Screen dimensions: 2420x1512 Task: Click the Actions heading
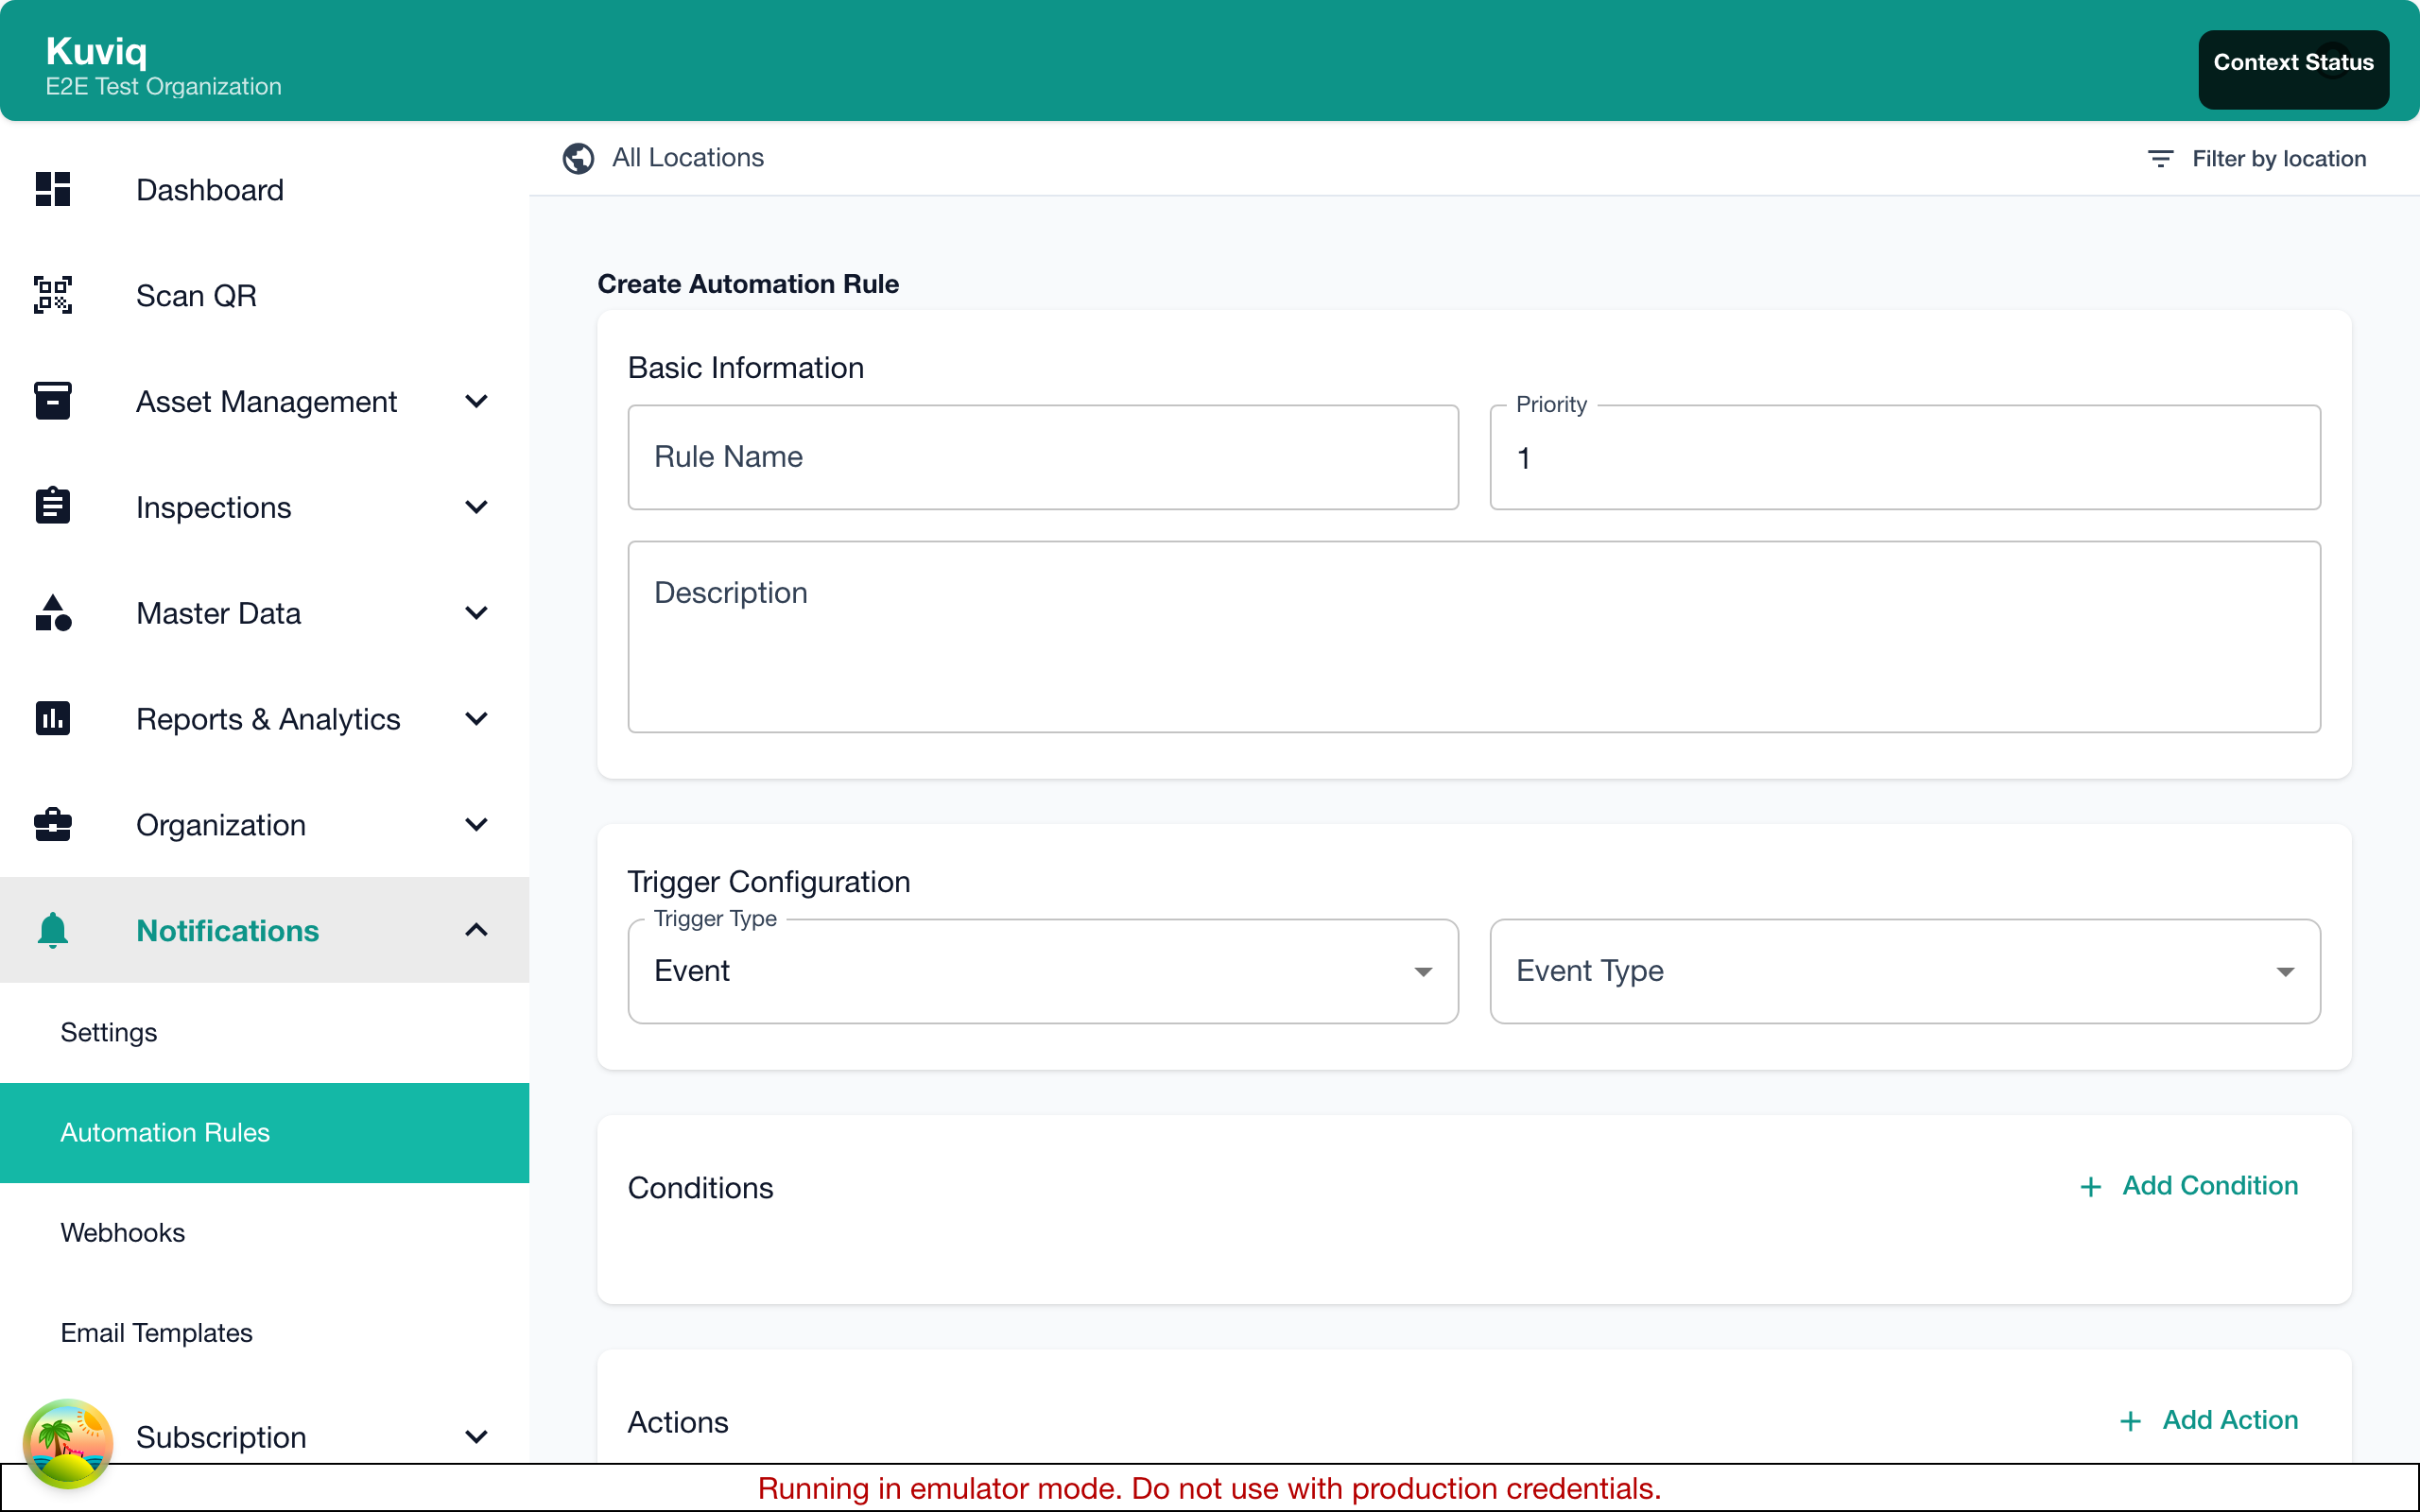click(x=678, y=1422)
